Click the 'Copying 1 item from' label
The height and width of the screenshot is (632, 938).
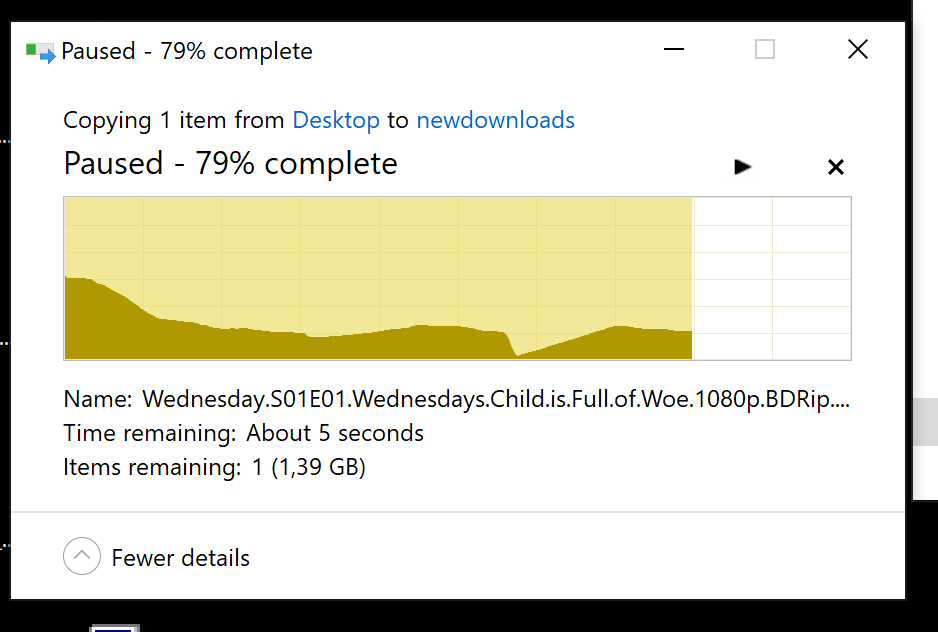(x=173, y=120)
